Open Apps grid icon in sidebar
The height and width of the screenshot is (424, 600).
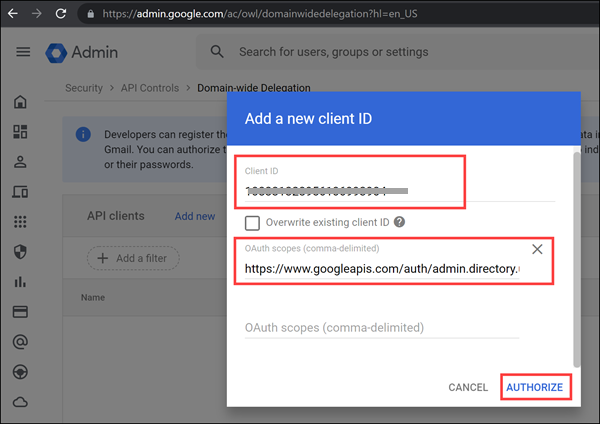click(x=20, y=222)
